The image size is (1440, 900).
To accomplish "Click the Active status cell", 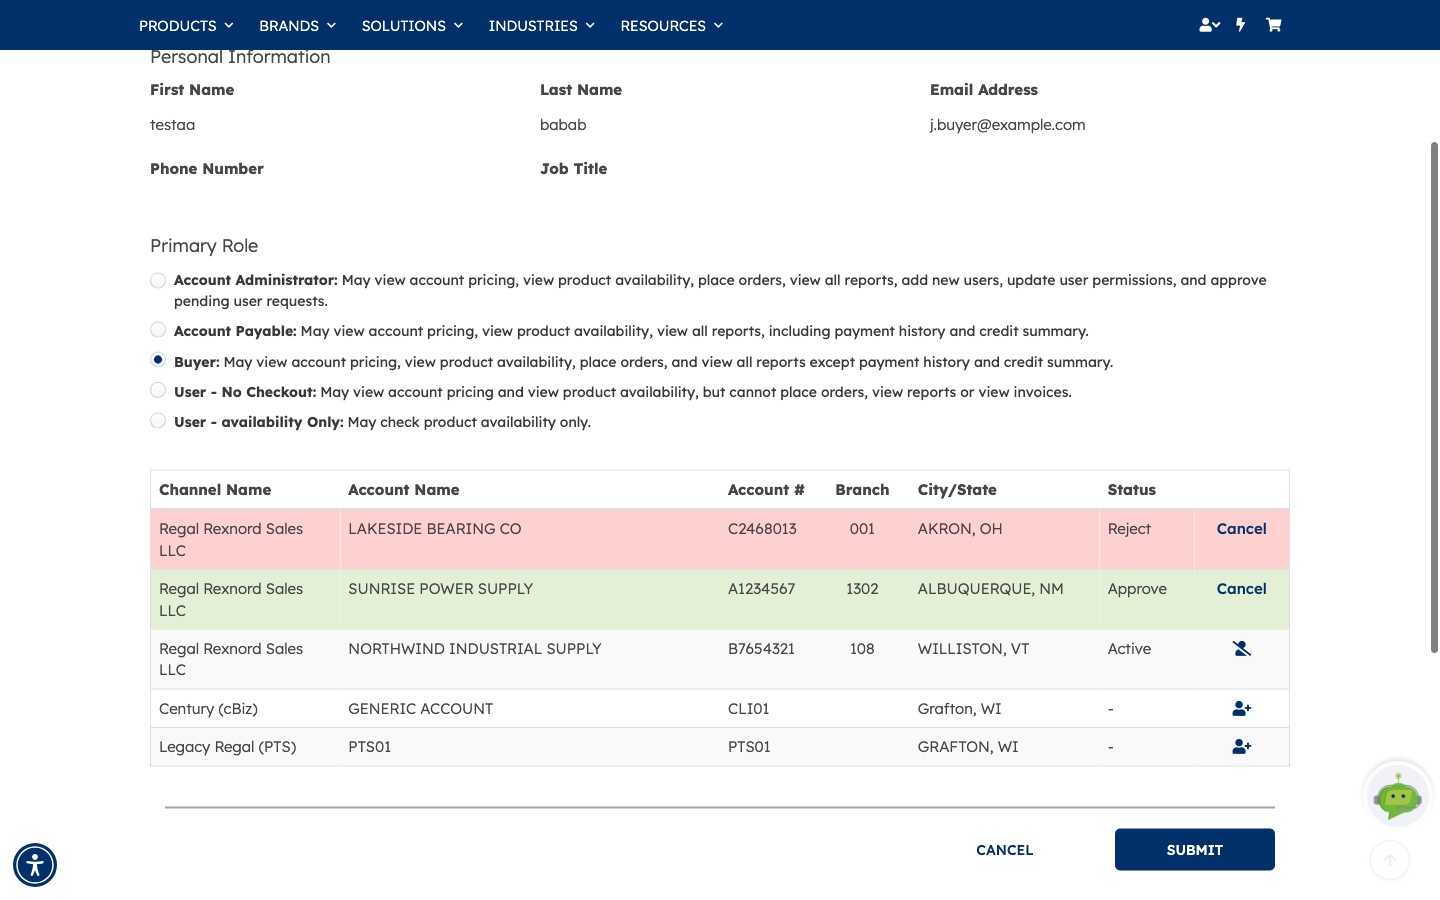I will pyautogui.click(x=1129, y=649).
